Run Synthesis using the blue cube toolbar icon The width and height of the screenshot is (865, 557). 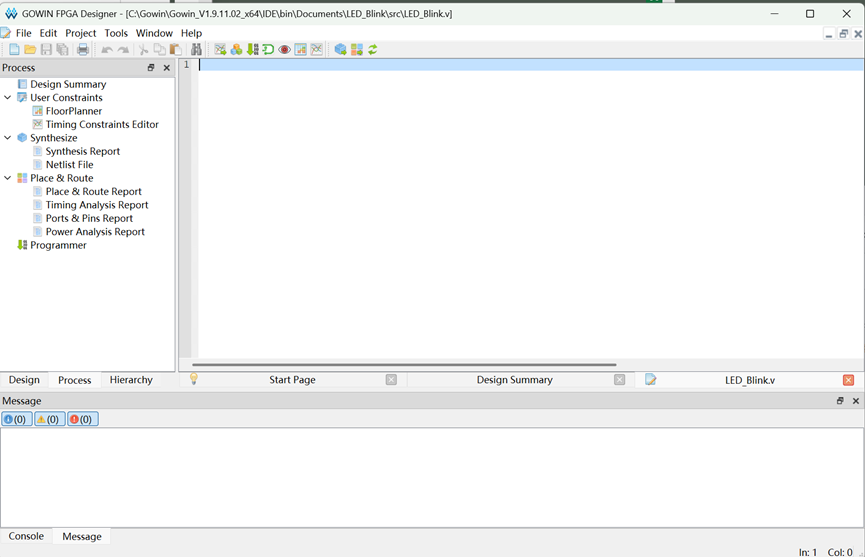point(340,50)
